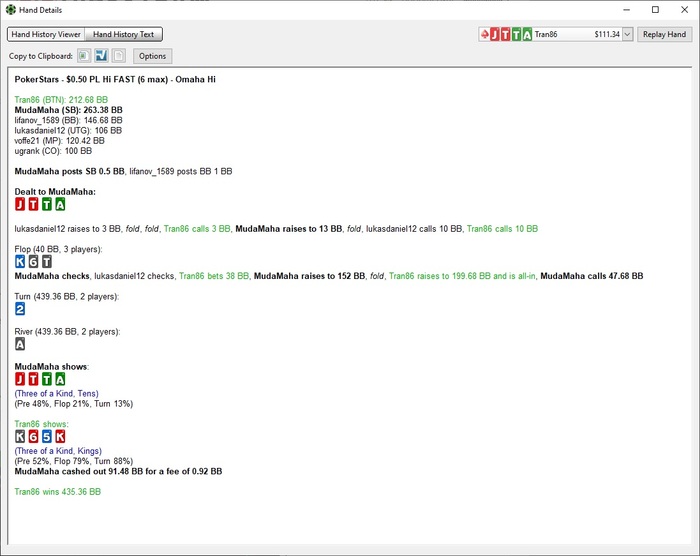The width and height of the screenshot is (700, 556).
Task: Maximize the Hand Details window
Action: pos(655,9)
